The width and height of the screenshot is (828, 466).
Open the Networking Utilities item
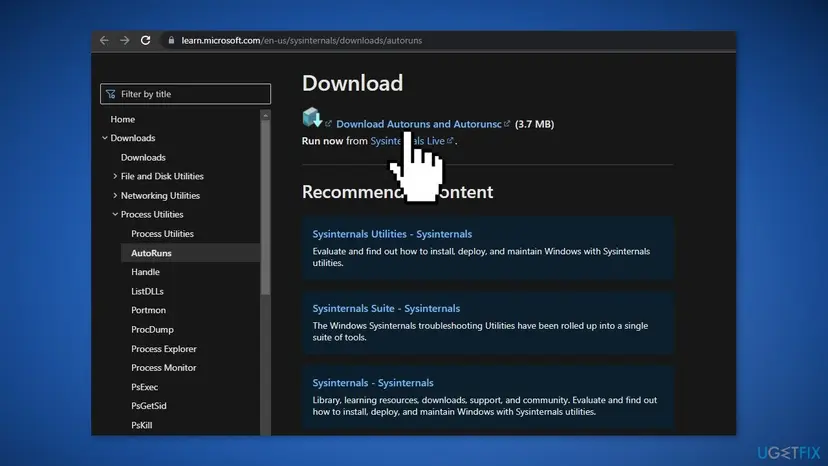click(160, 195)
